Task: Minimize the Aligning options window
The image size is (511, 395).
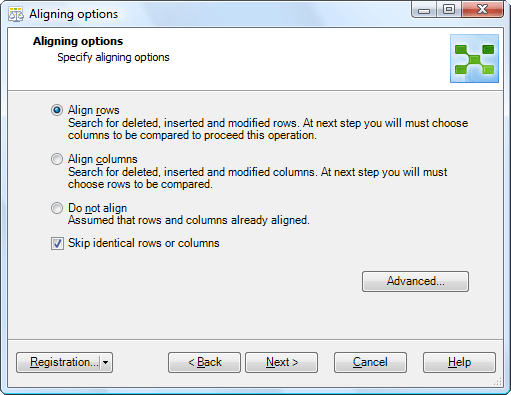Action: coord(424,10)
